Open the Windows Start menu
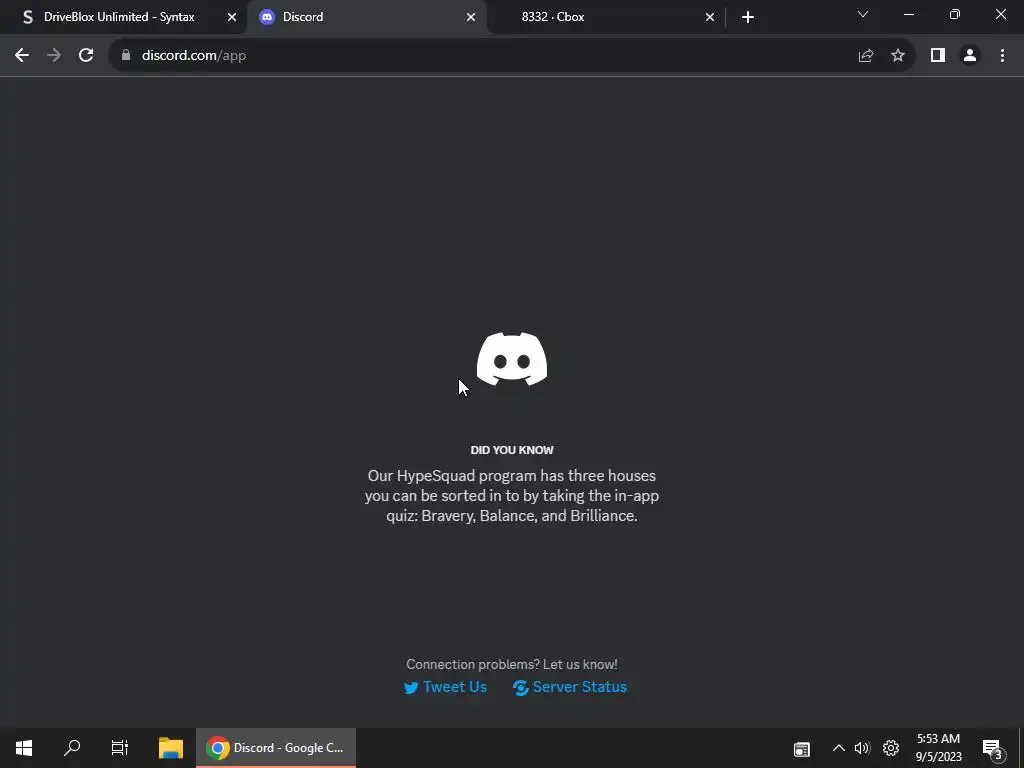 coord(24,748)
